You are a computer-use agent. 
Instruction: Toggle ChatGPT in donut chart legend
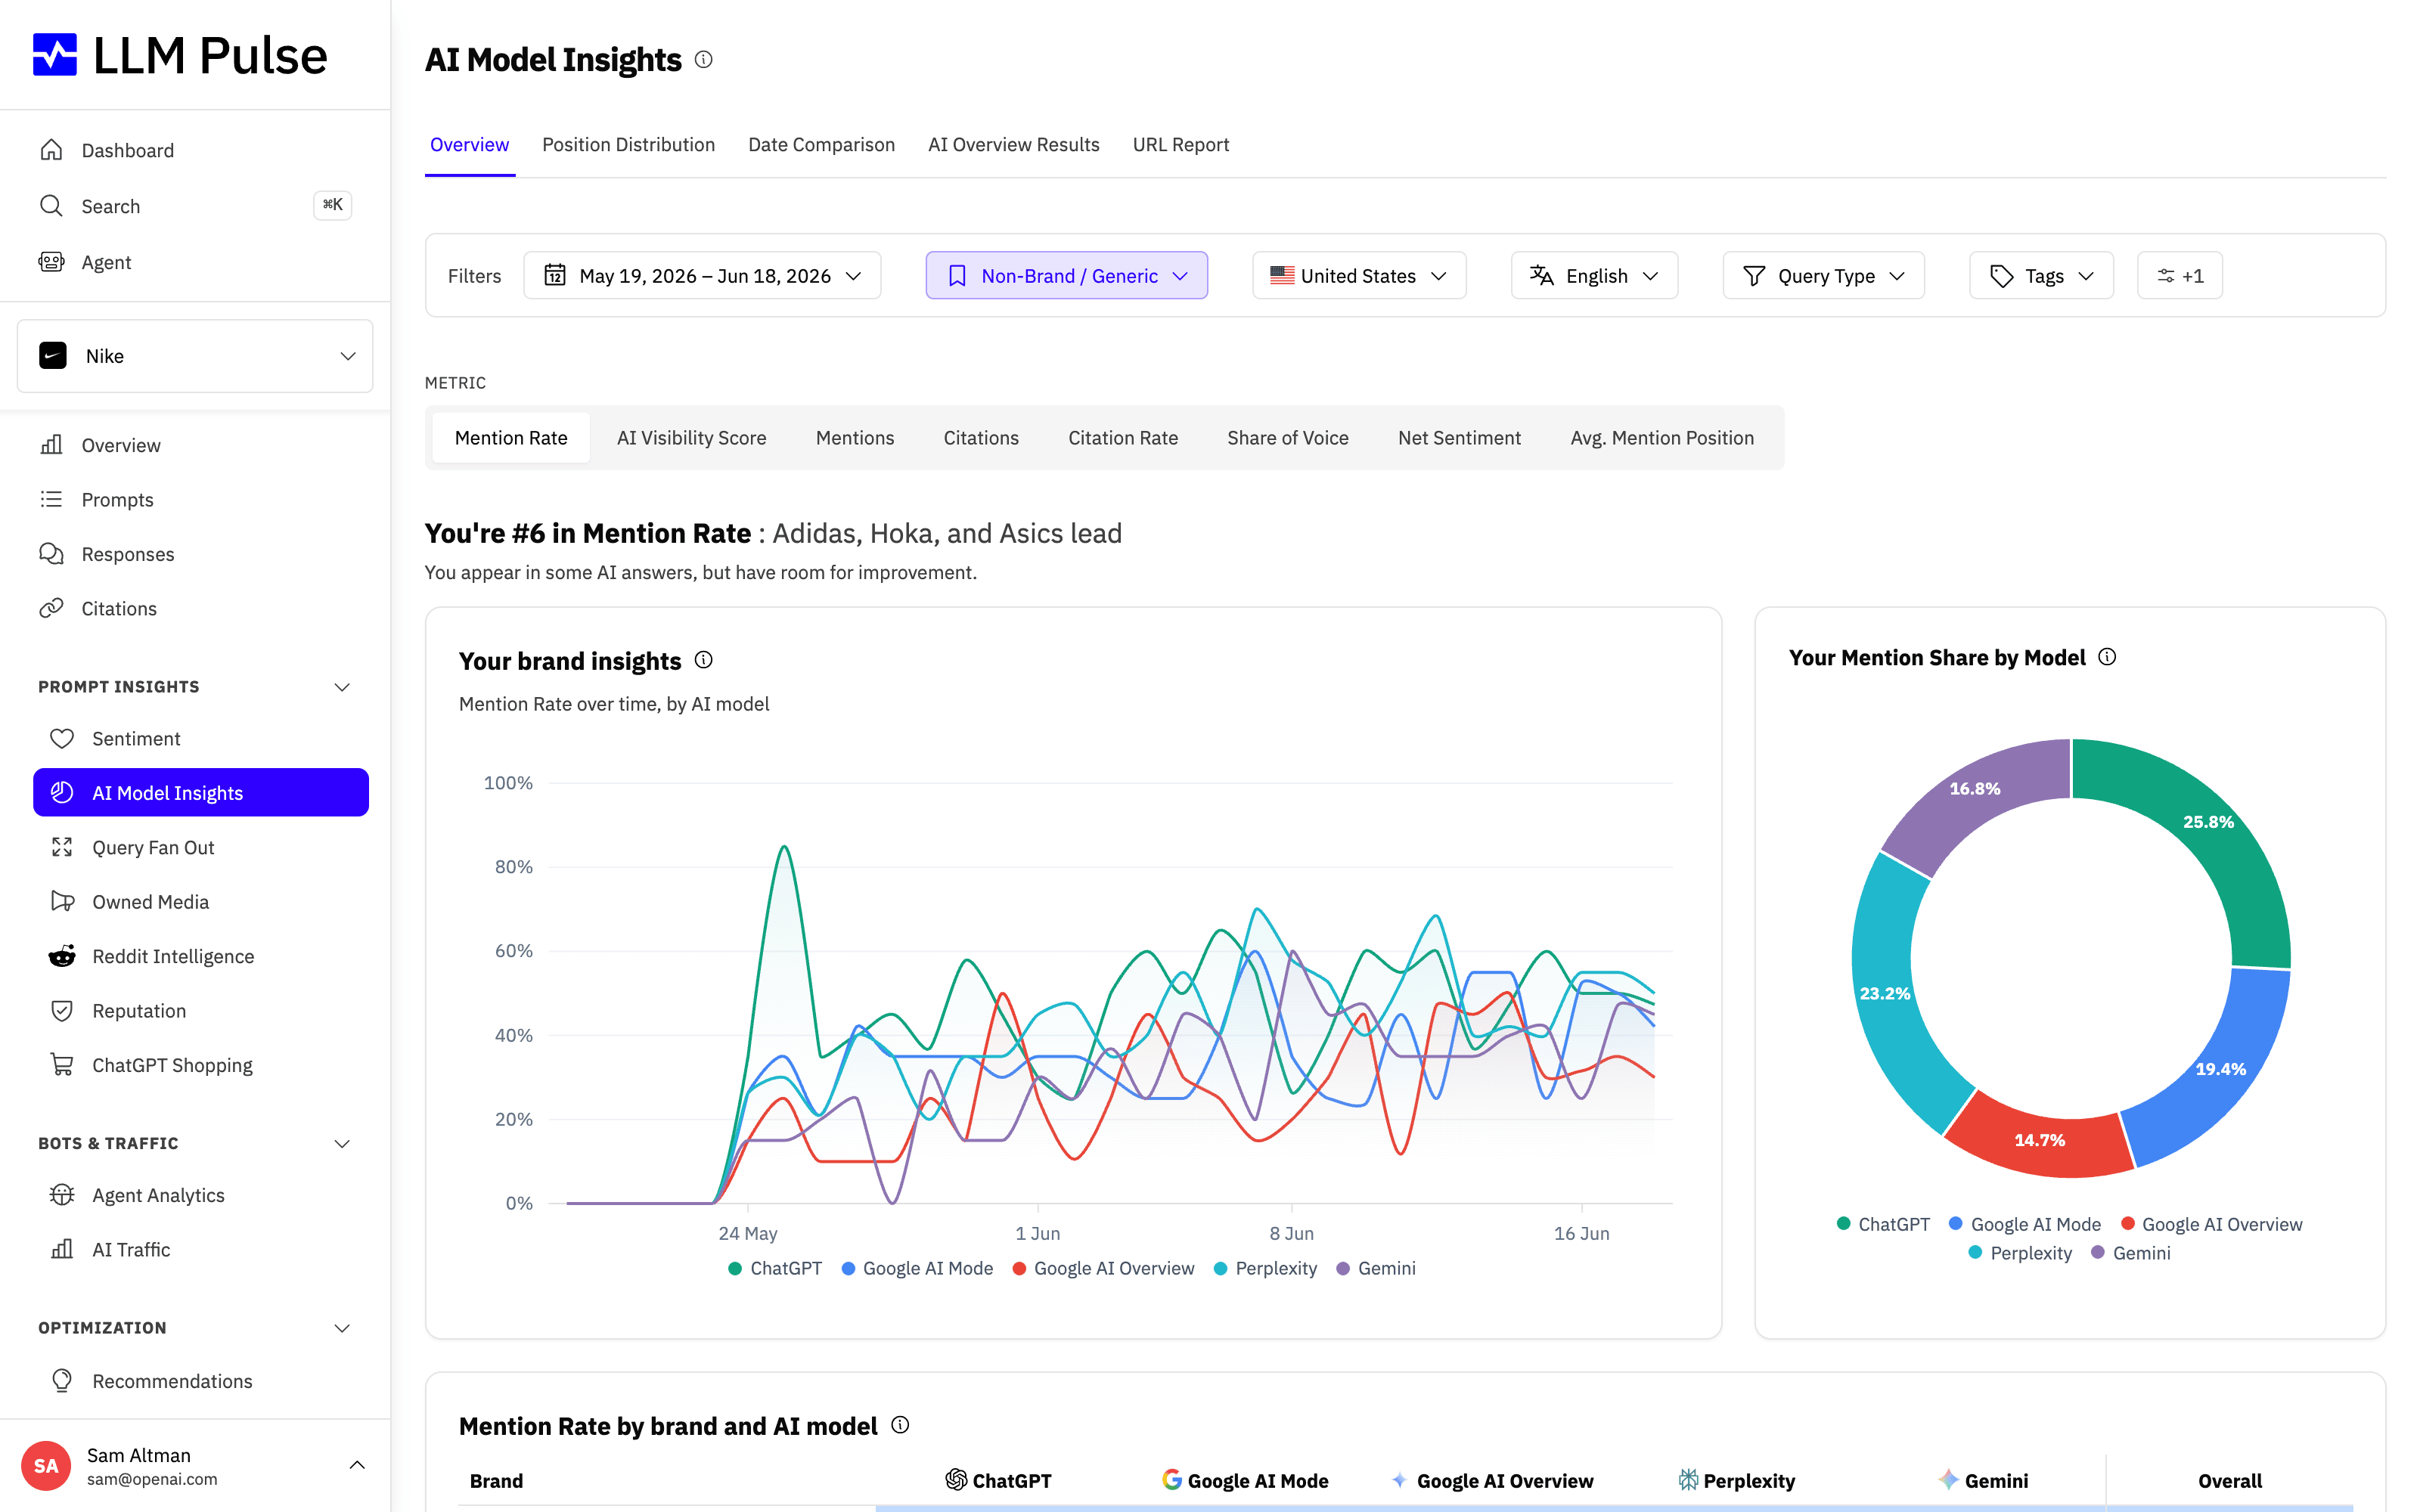point(1883,1224)
